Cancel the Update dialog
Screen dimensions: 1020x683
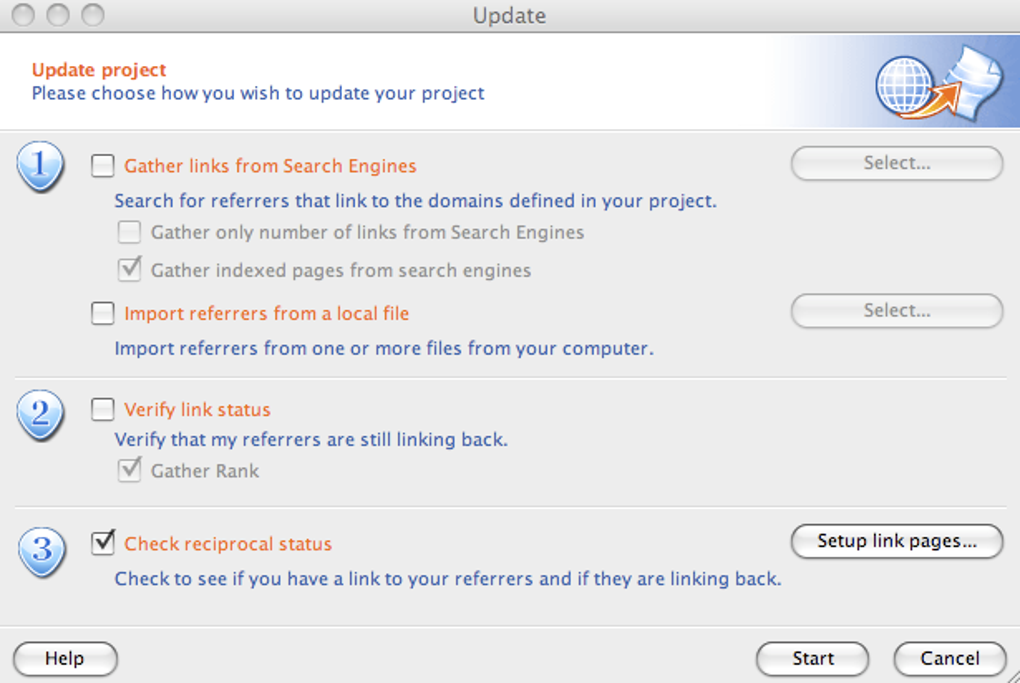coord(949,659)
